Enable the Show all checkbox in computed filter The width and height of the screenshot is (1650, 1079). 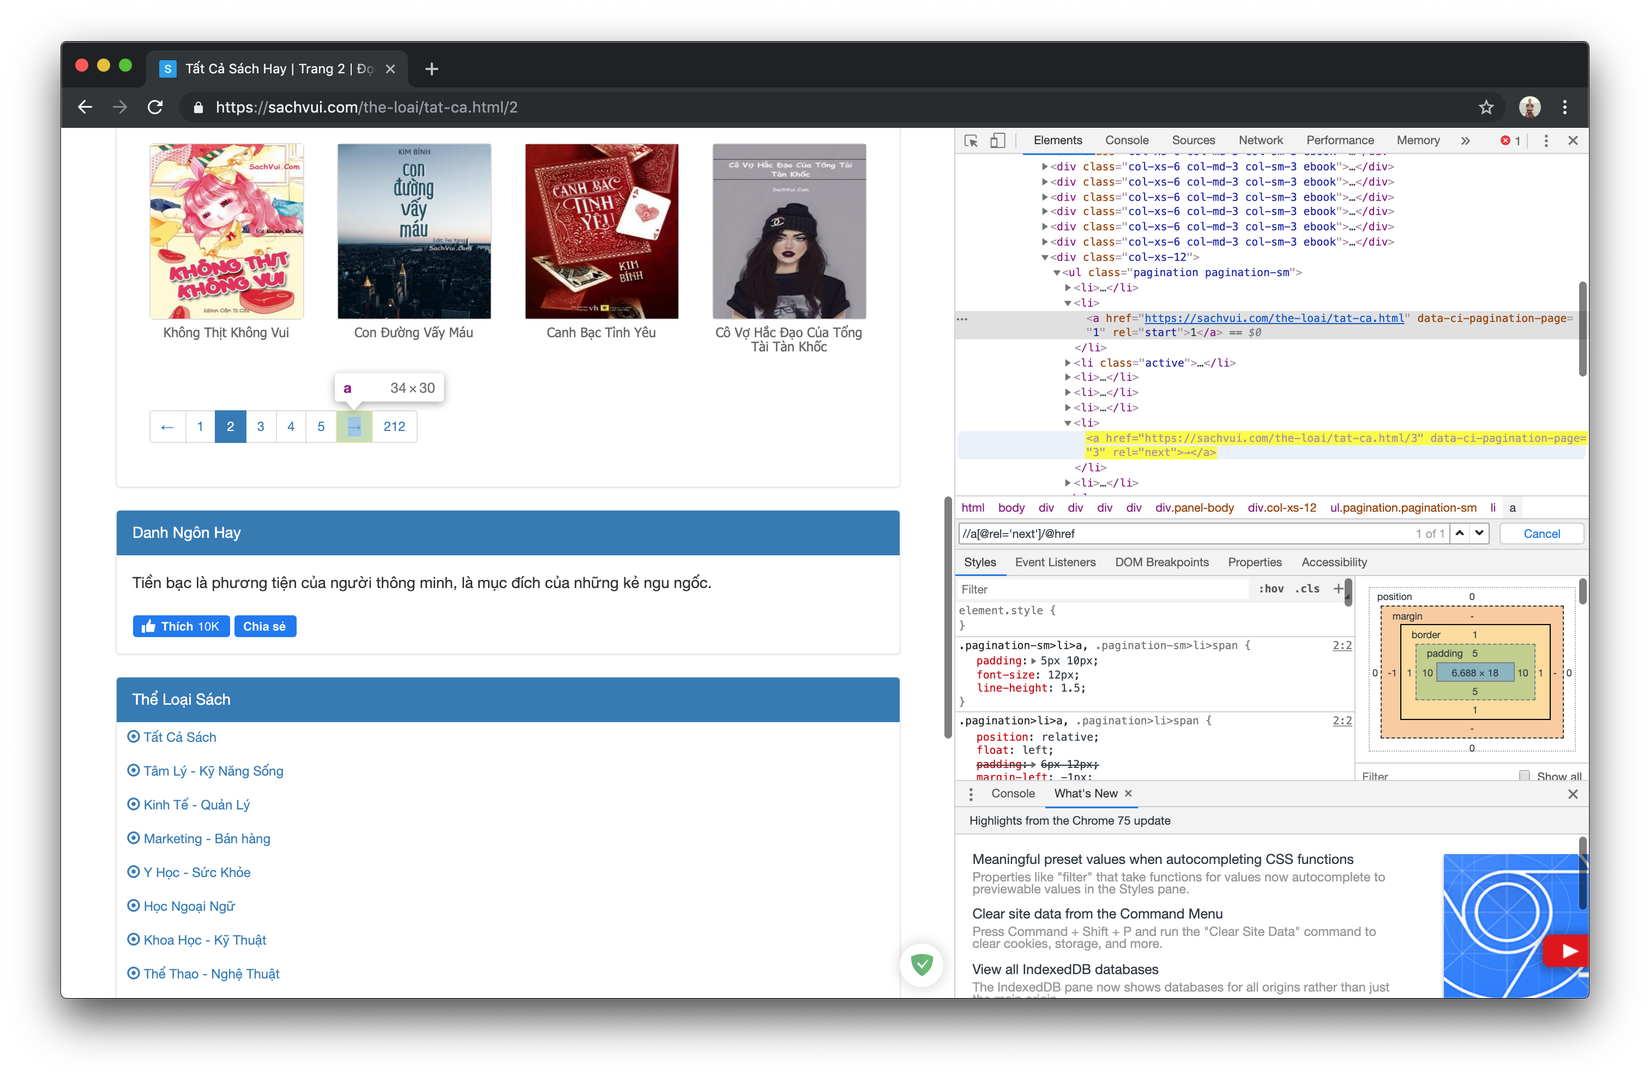click(x=1524, y=776)
